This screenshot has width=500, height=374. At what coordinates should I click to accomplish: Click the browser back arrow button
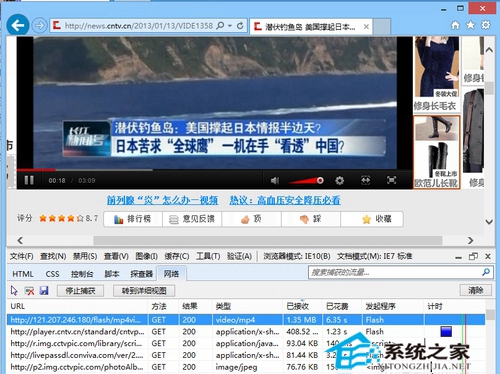pos(18,25)
